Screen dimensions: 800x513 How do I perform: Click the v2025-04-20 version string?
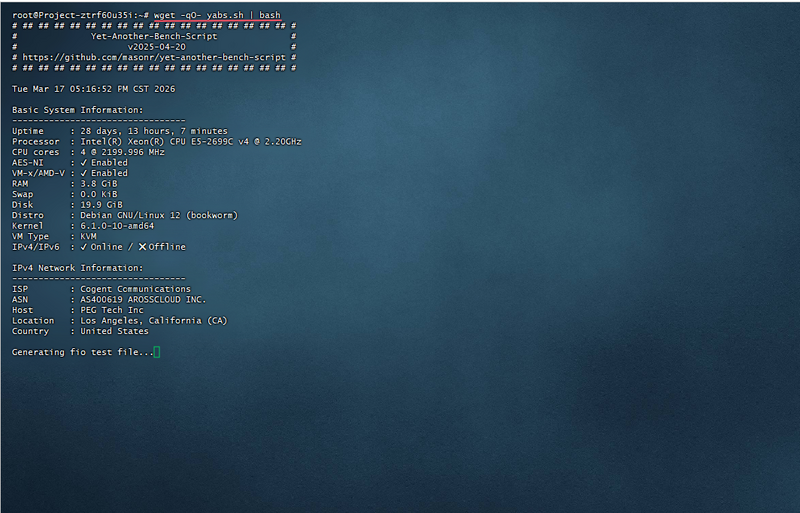154,47
